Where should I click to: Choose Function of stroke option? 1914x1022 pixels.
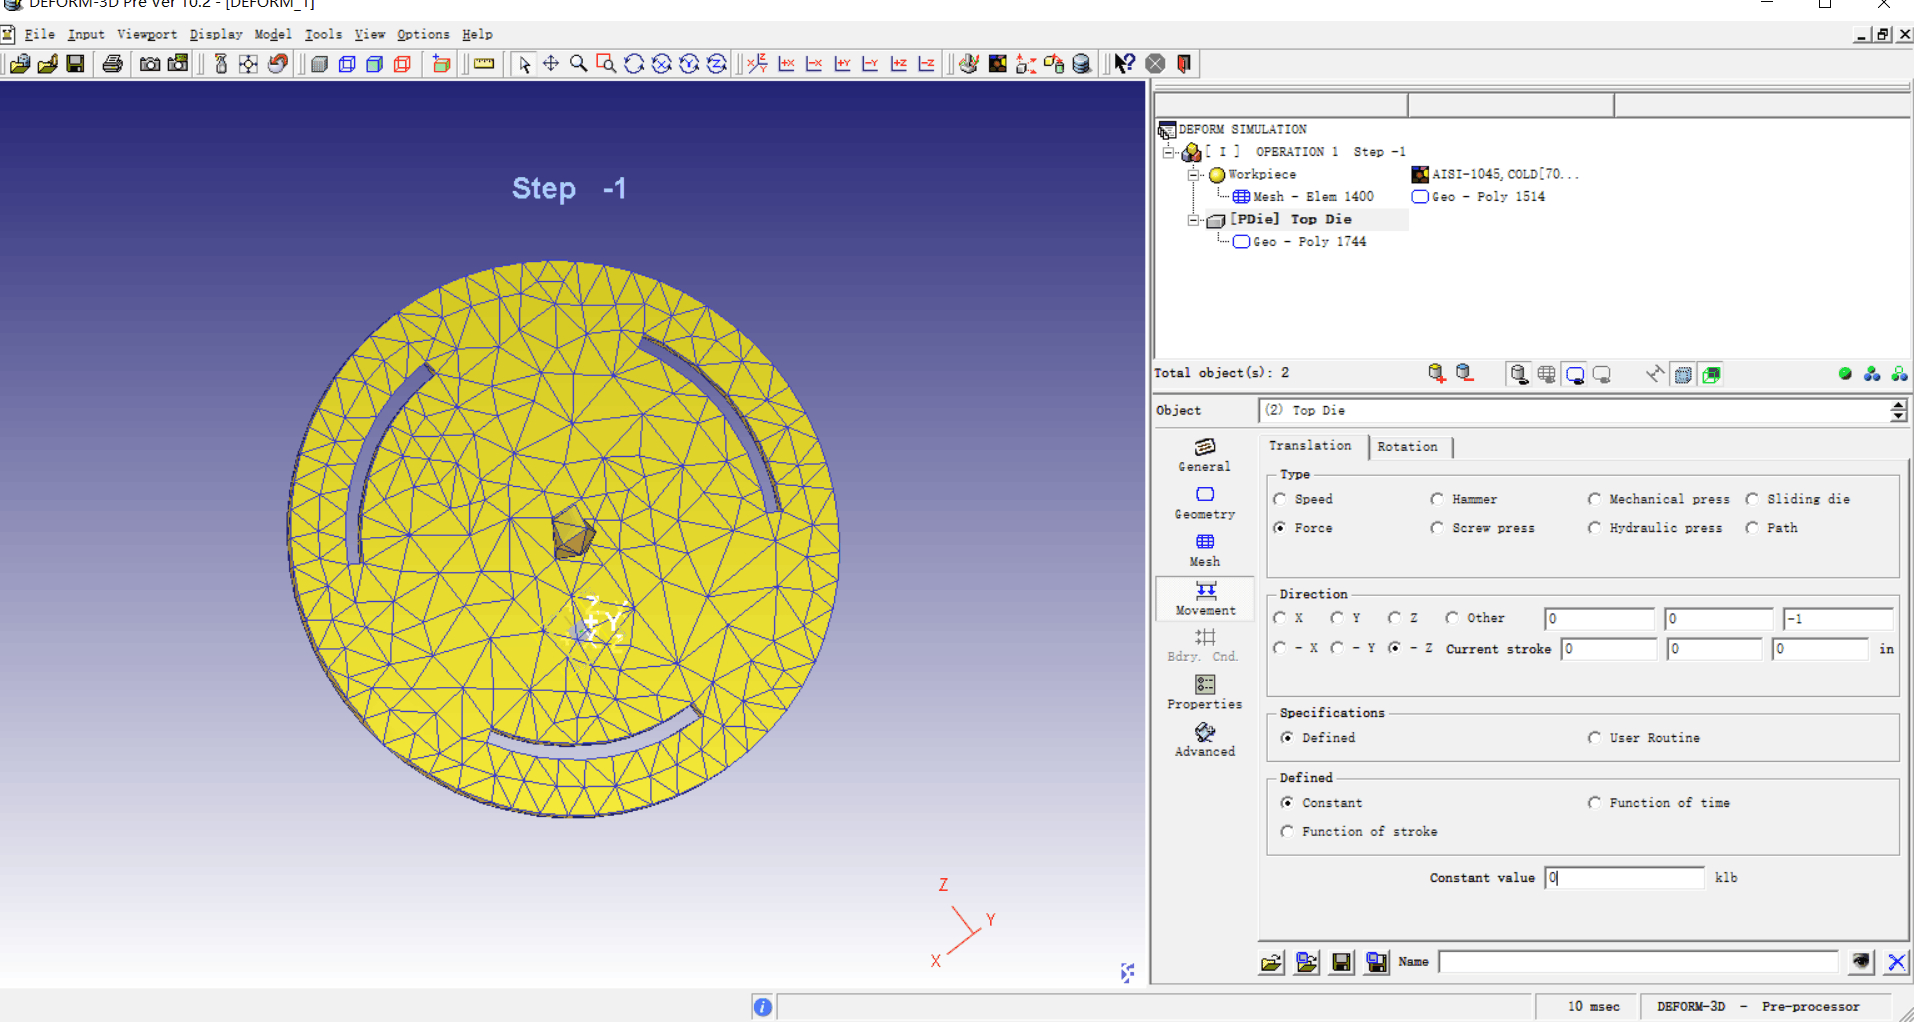1359,832
